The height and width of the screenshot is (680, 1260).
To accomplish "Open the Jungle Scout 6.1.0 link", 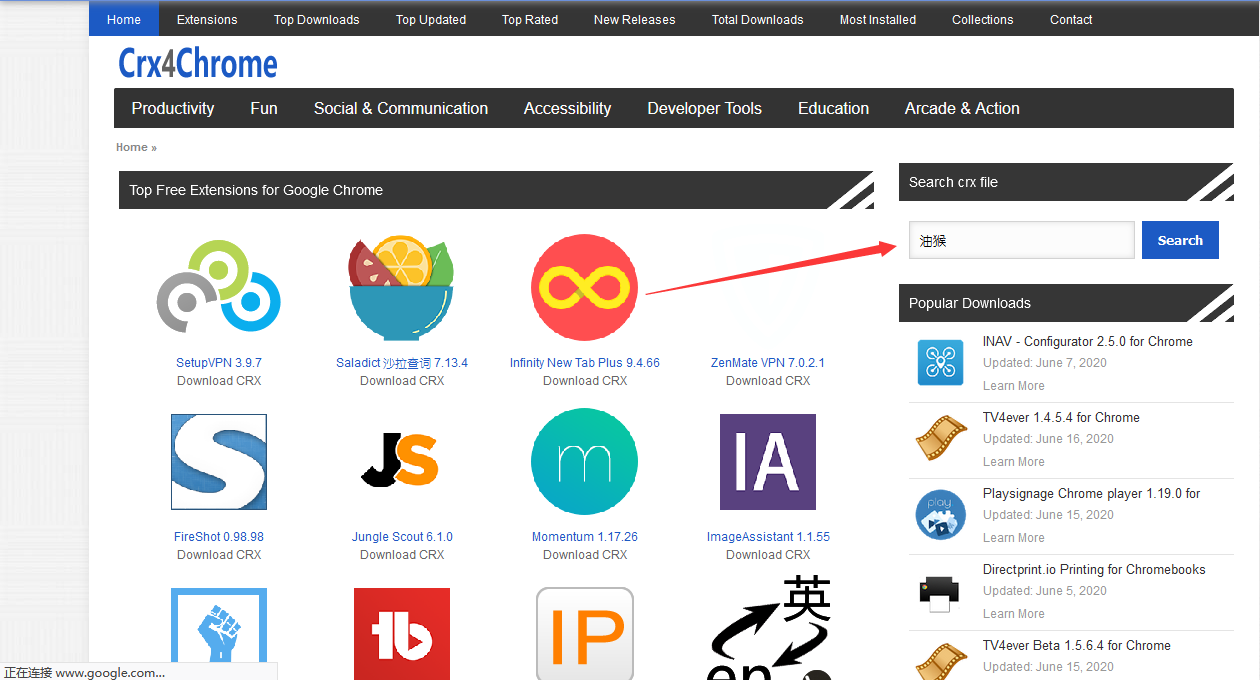I will pyautogui.click(x=402, y=537).
